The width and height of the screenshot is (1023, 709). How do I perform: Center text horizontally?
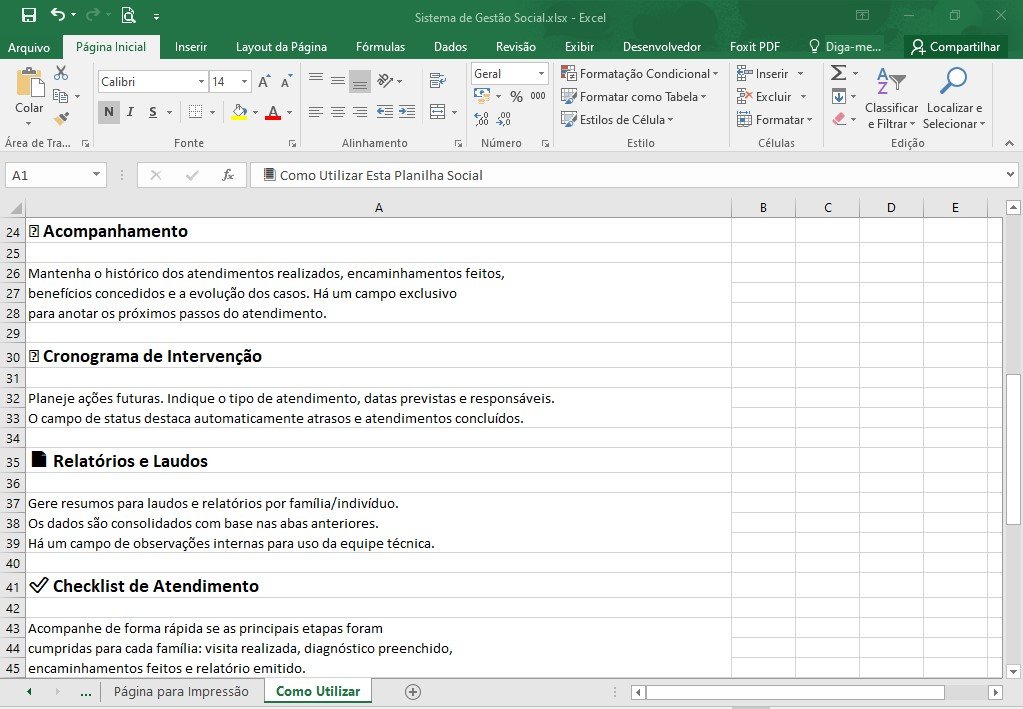pos(338,112)
